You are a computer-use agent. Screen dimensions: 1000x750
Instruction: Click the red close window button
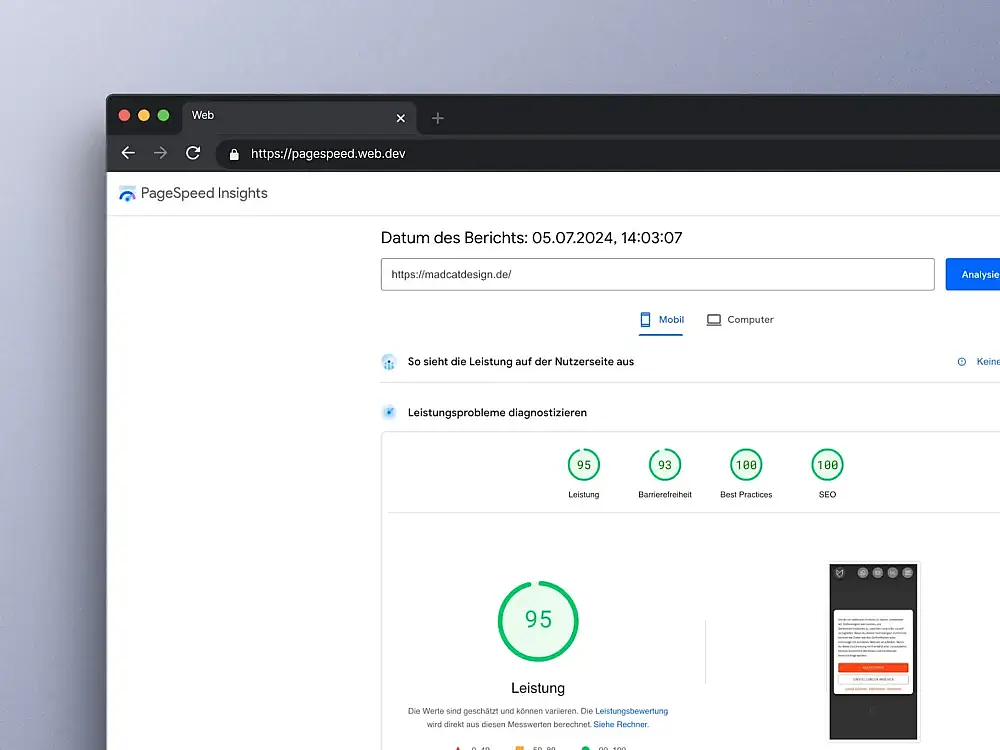pos(124,115)
